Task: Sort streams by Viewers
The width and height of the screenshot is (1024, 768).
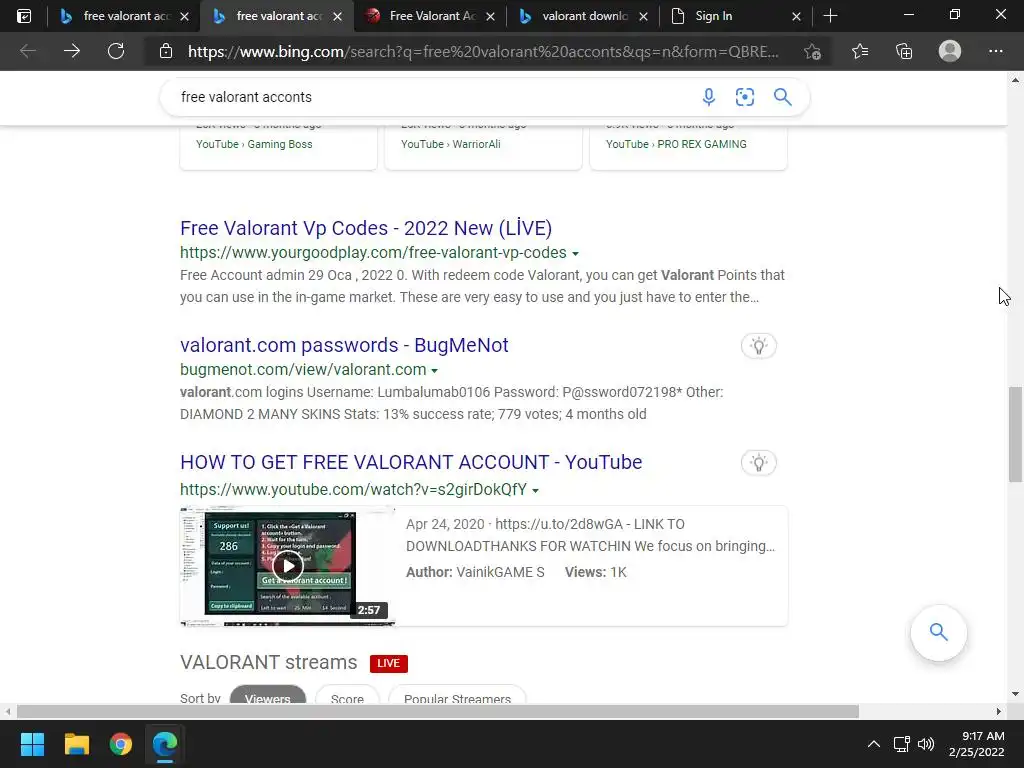Action: (x=268, y=696)
